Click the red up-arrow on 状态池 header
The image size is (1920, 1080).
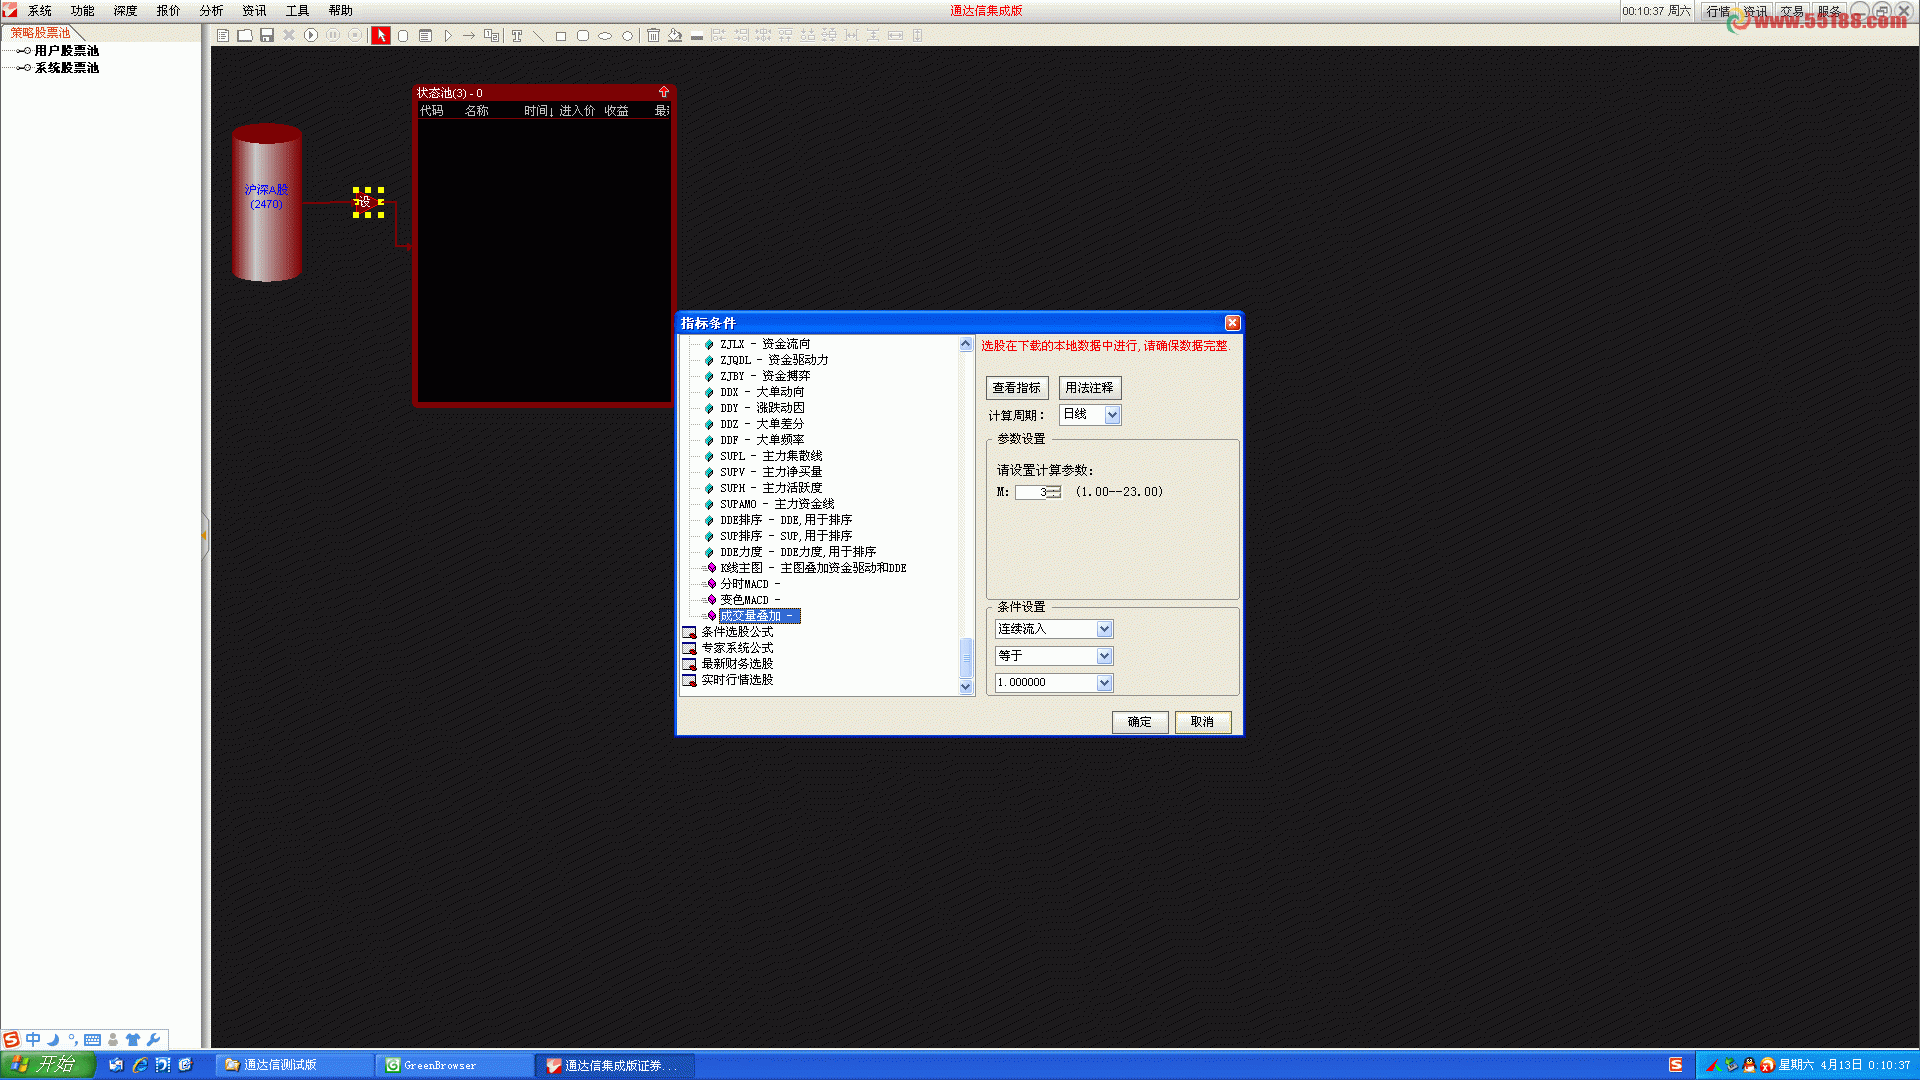click(x=663, y=92)
